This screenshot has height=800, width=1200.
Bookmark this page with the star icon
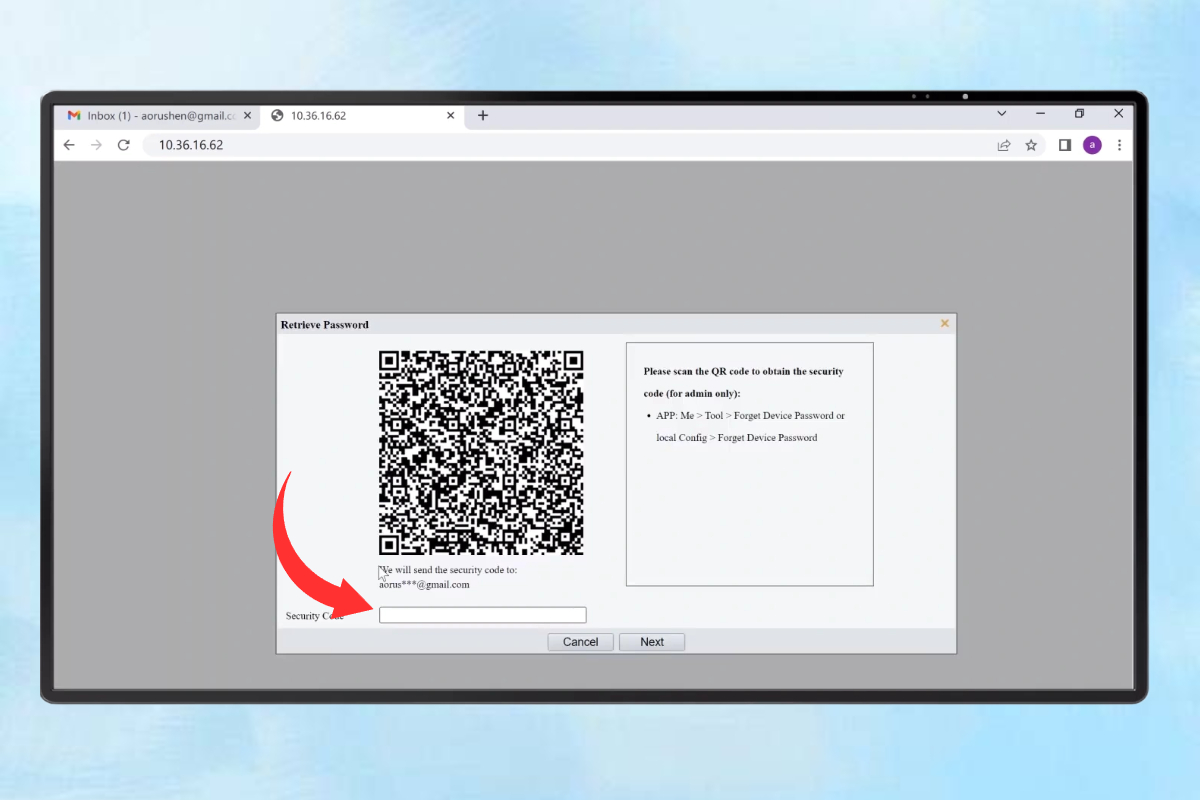tap(1031, 145)
